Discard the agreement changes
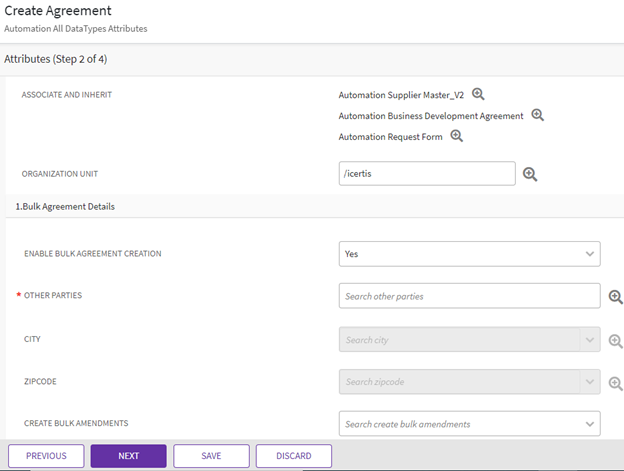Viewport: 624px width, 471px height. pos(293,456)
